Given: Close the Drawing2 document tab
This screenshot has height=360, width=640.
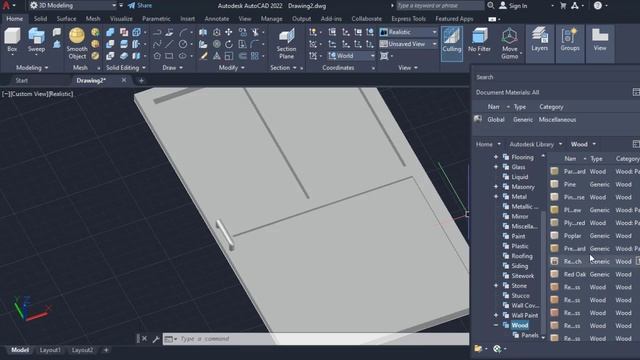Looking at the screenshot, I should [x=124, y=80].
